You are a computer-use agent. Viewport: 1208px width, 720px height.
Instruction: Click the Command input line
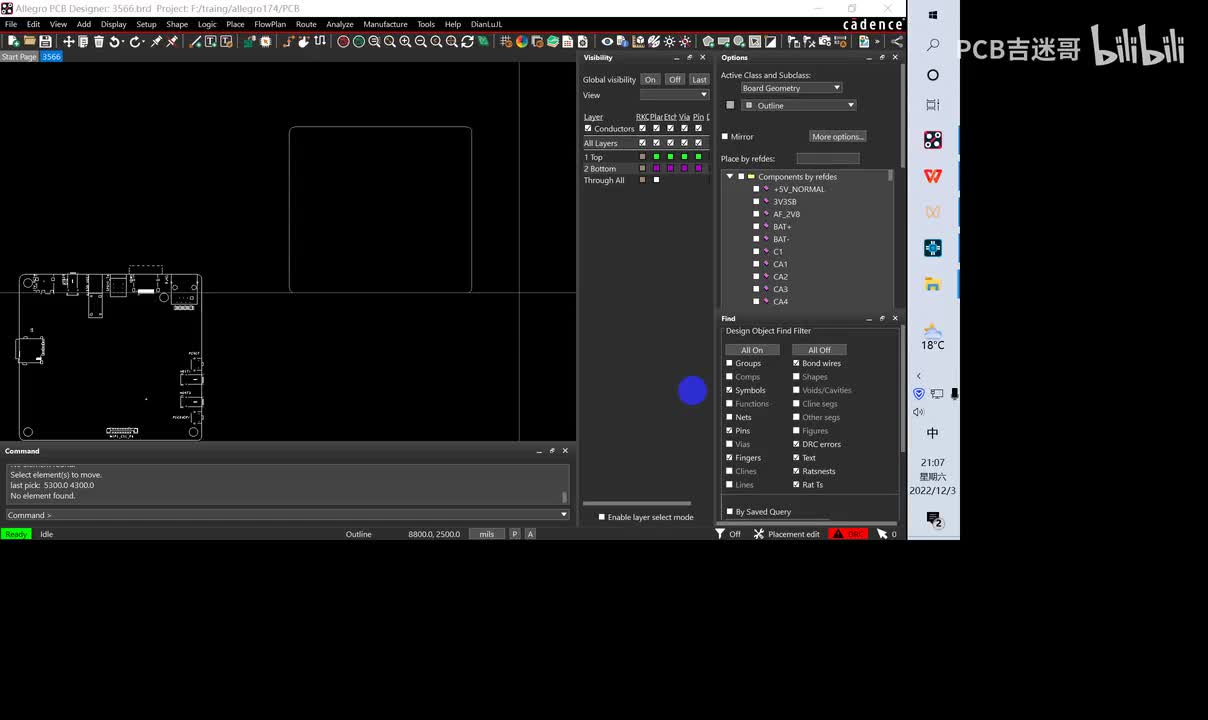[x=287, y=515]
